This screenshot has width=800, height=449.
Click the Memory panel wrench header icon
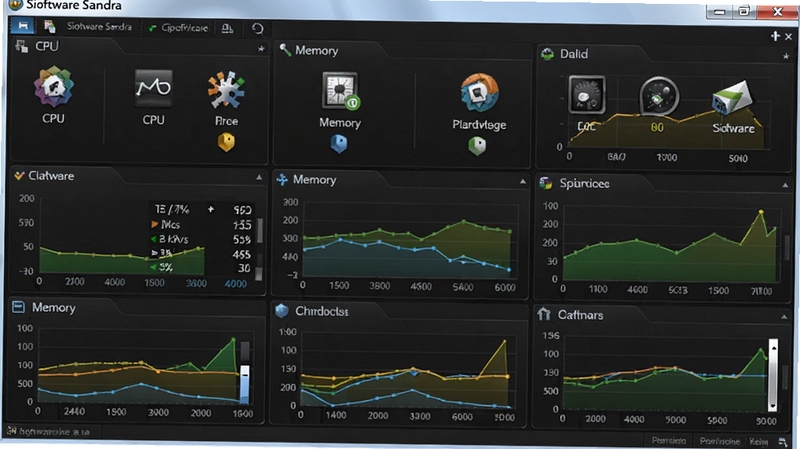pyautogui.click(x=285, y=49)
